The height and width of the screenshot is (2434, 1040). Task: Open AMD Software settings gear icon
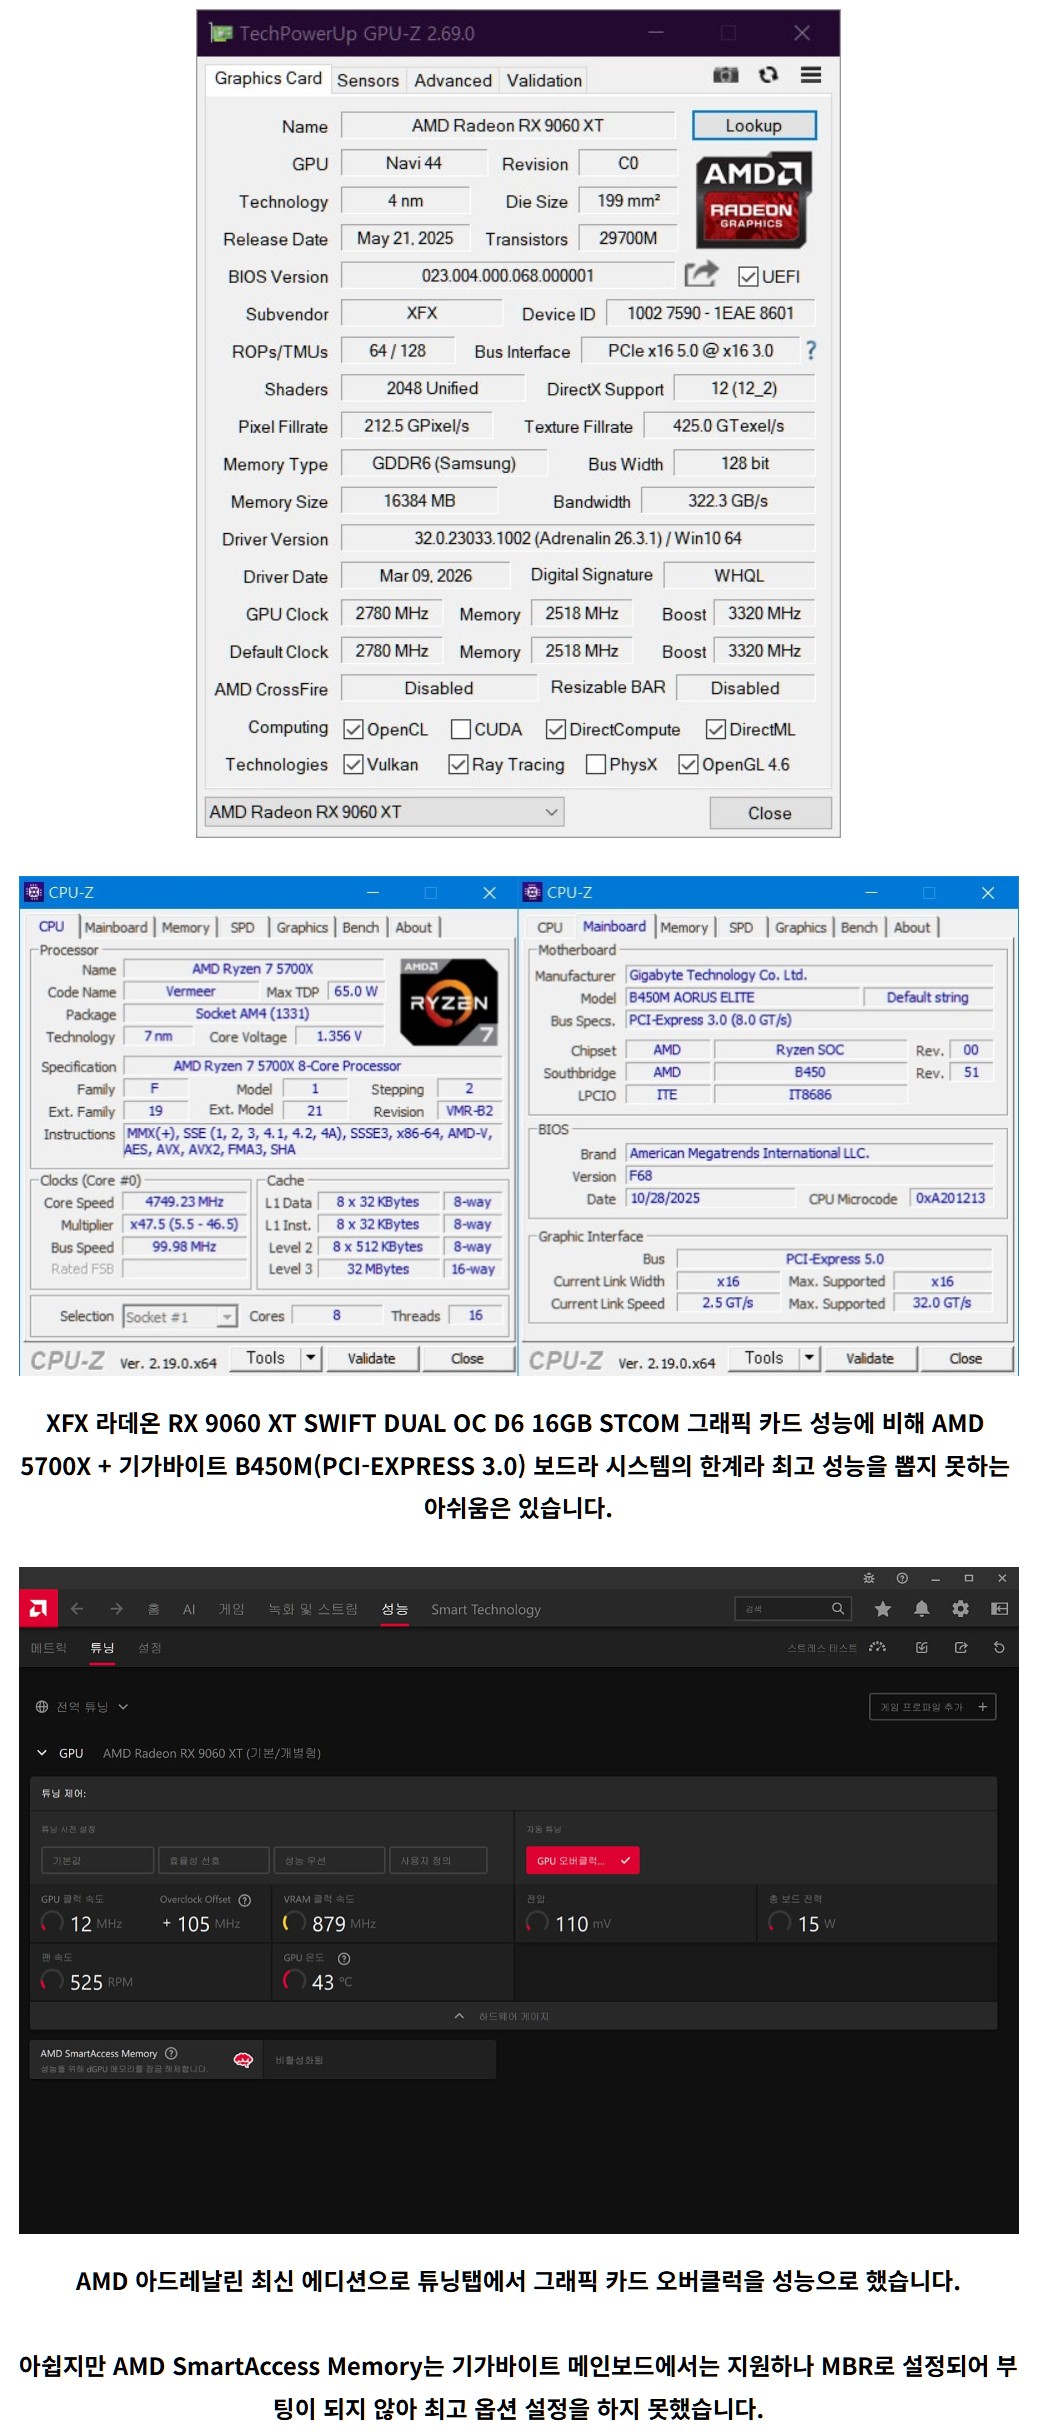click(960, 1608)
